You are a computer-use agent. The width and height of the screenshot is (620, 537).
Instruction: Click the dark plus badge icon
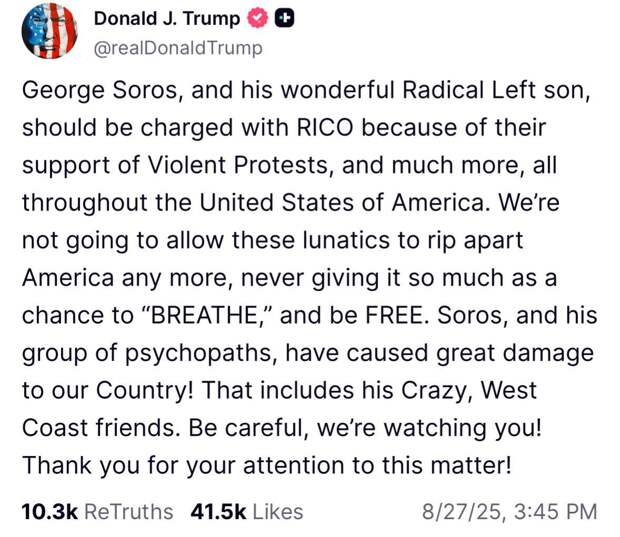click(285, 18)
